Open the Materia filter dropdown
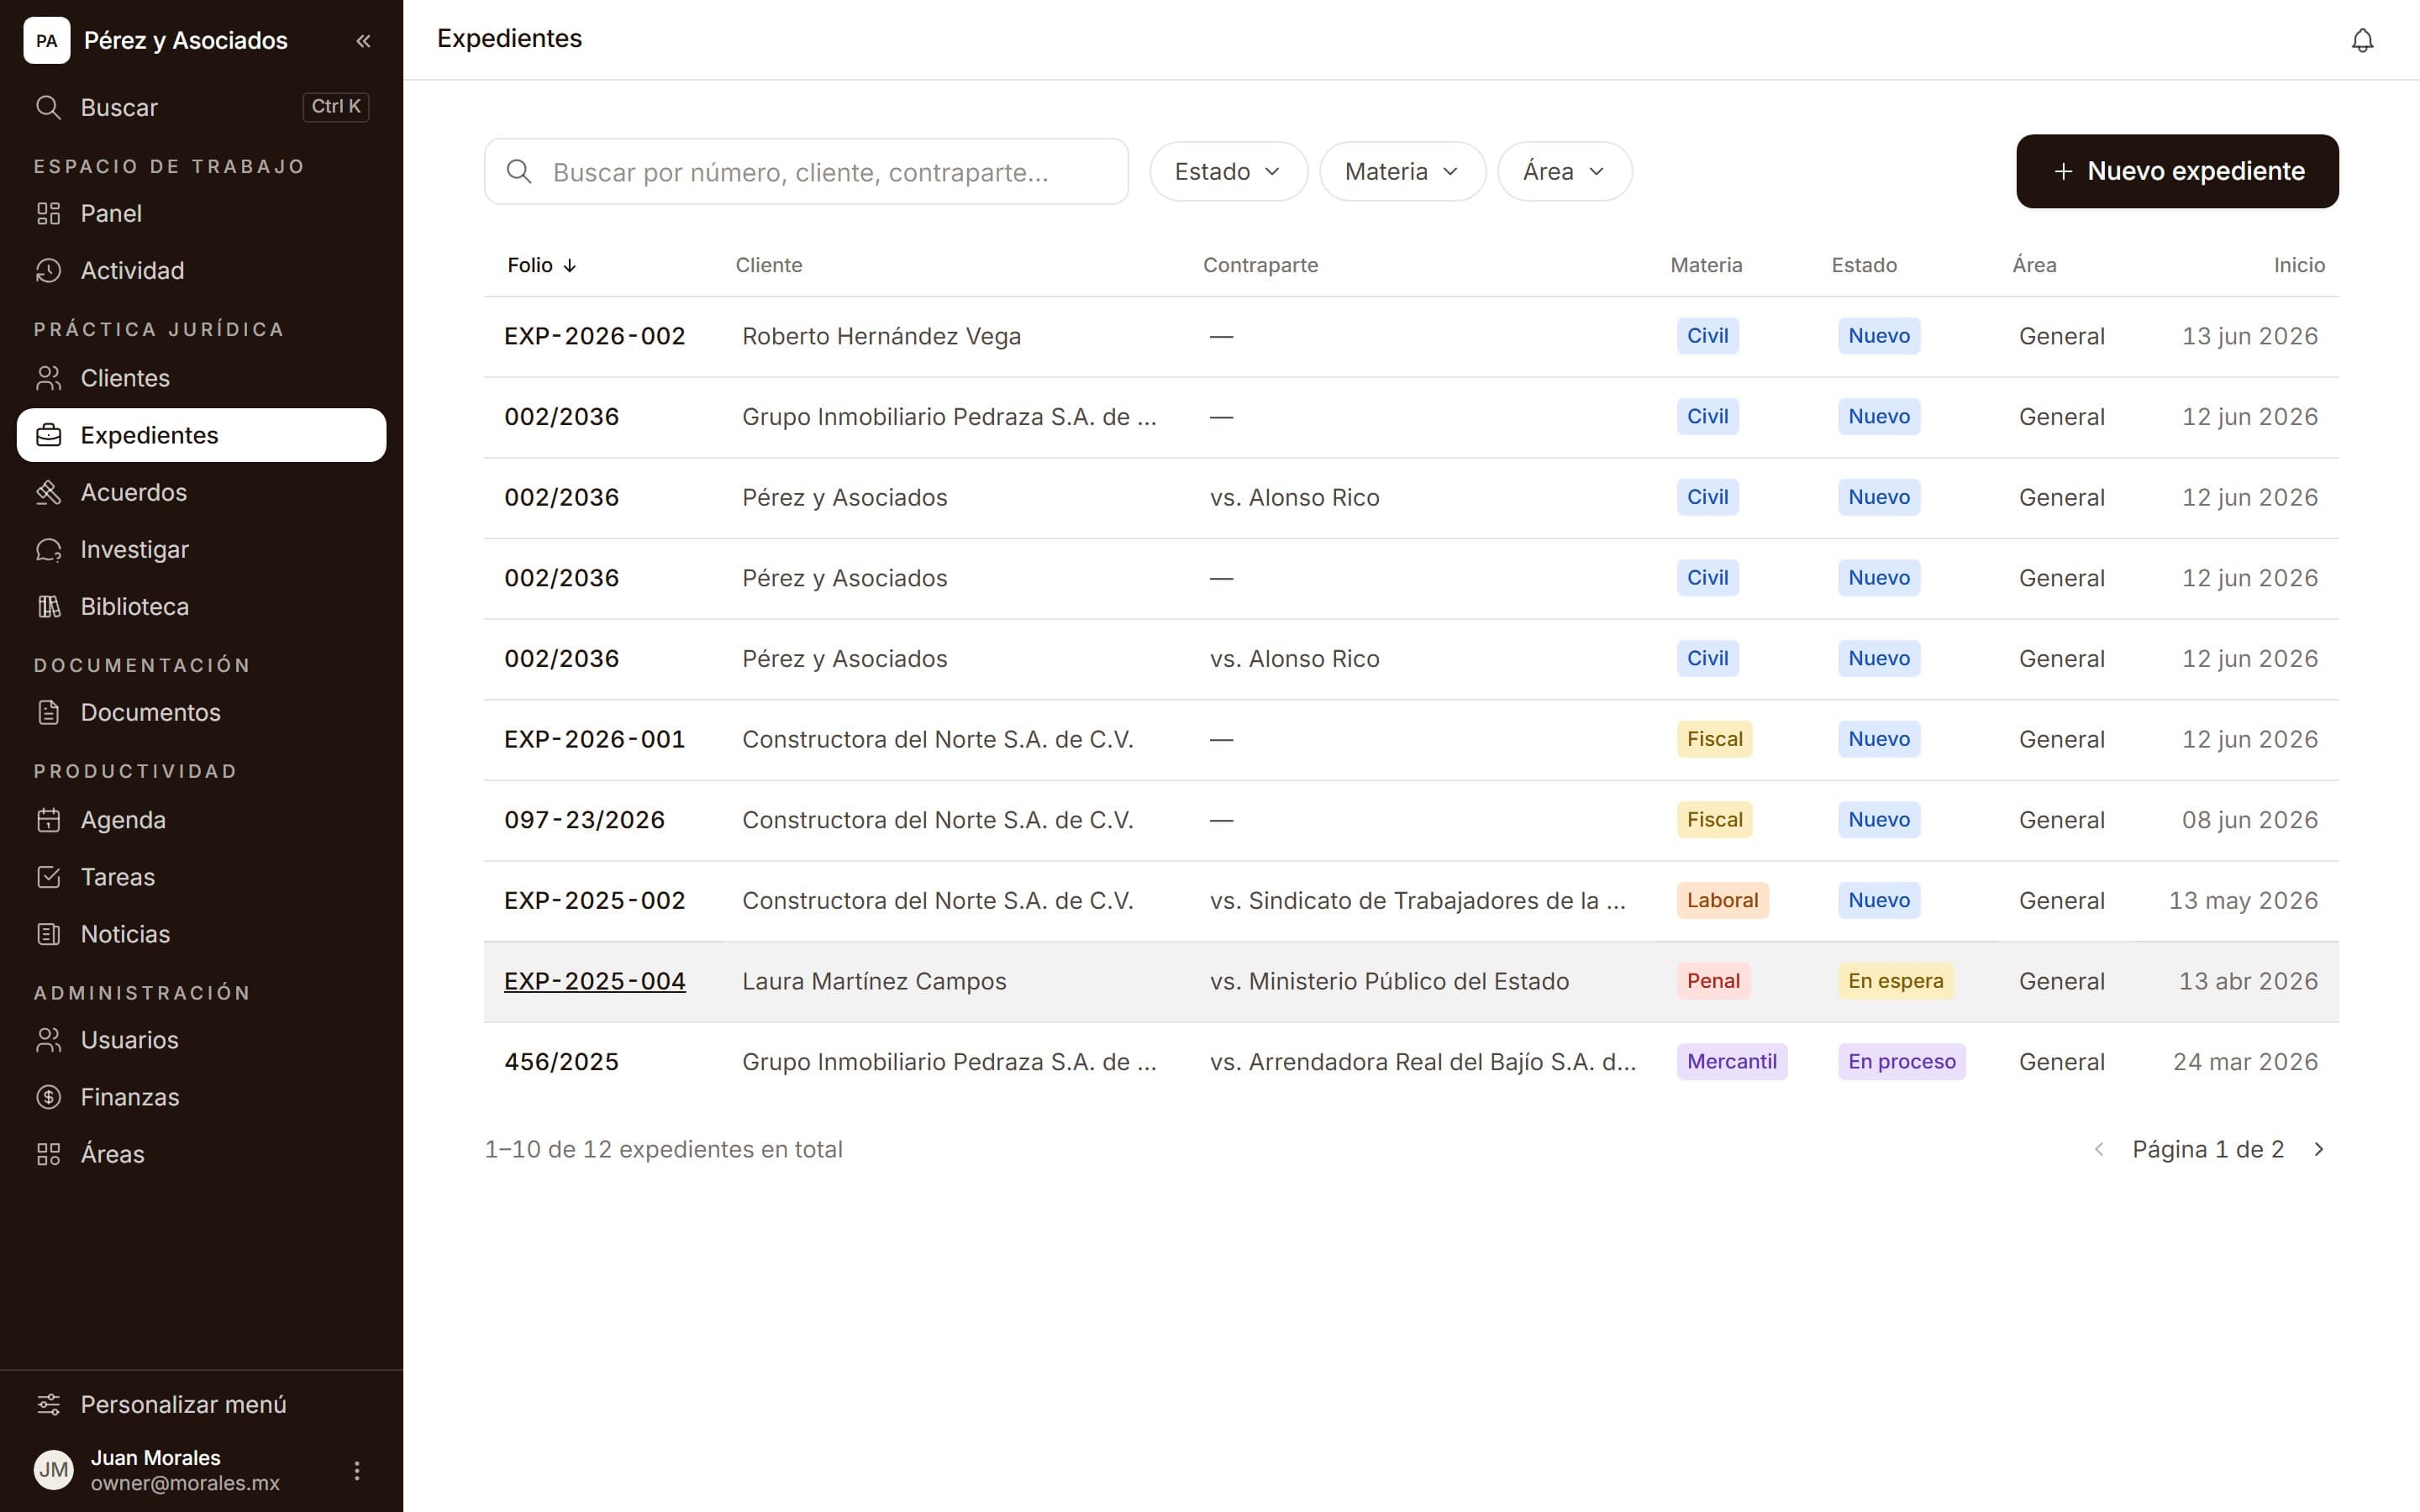The image size is (2420, 1512). tap(1402, 171)
